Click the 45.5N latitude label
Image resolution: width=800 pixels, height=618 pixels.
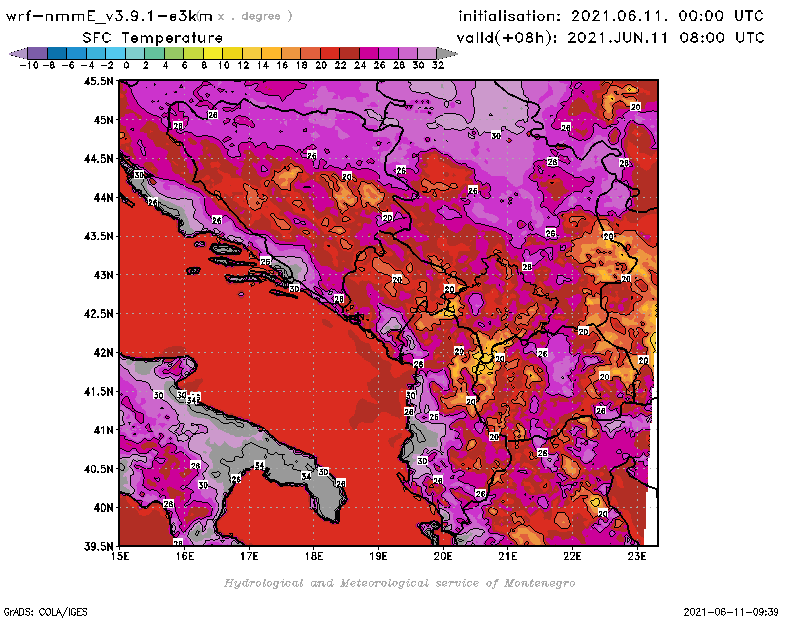pyautogui.click(x=98, y=81)
